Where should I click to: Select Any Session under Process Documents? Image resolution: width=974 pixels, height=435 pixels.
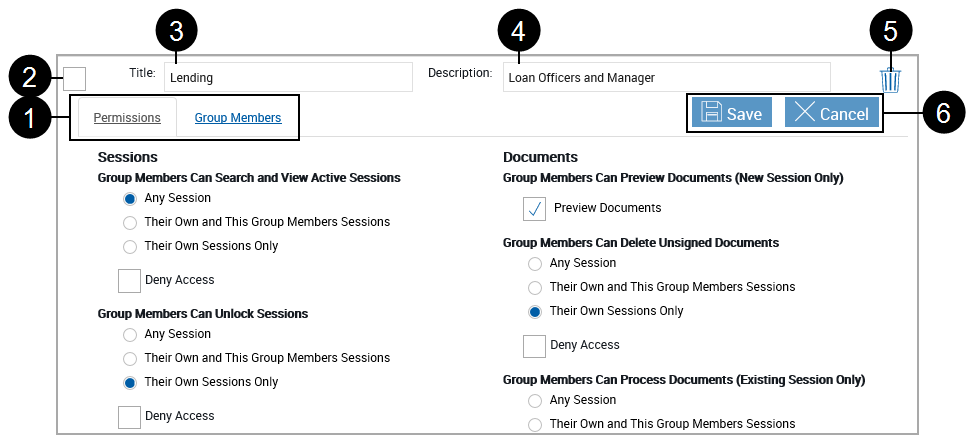coord(535,401)
